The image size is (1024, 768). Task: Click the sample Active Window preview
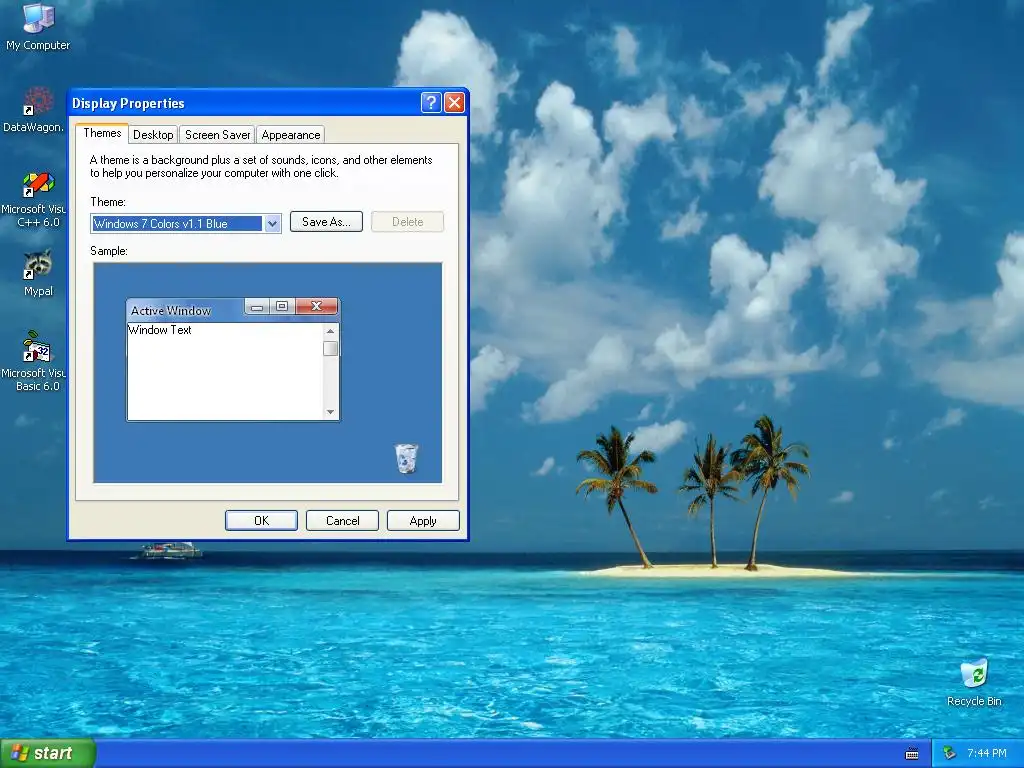coord(233,359)
